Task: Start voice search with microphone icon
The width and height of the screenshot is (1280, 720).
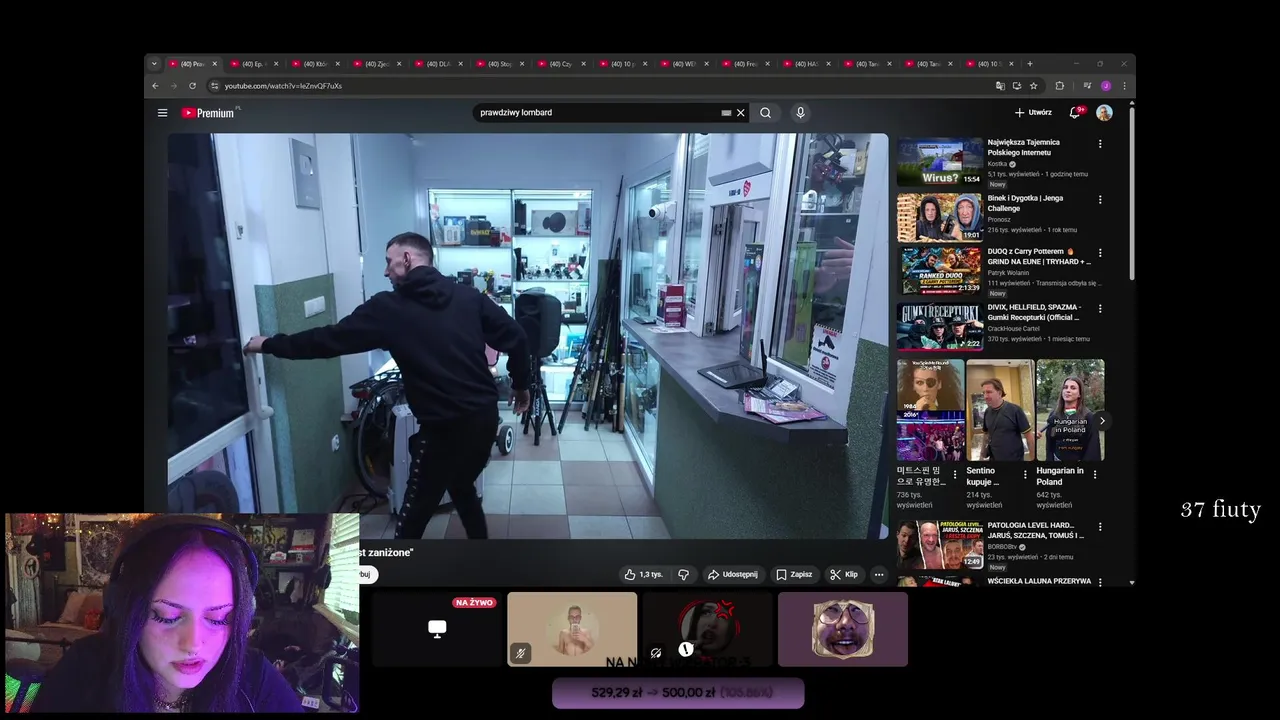Action: [x=800, y=113]
